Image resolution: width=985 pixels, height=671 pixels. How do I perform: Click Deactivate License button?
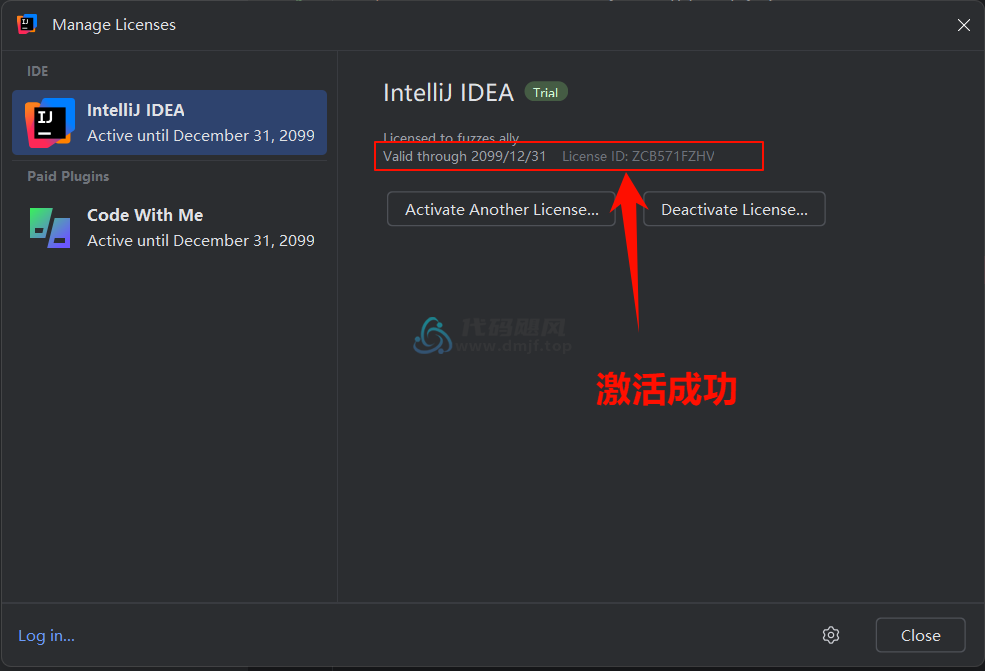click(x=734, y=209)
